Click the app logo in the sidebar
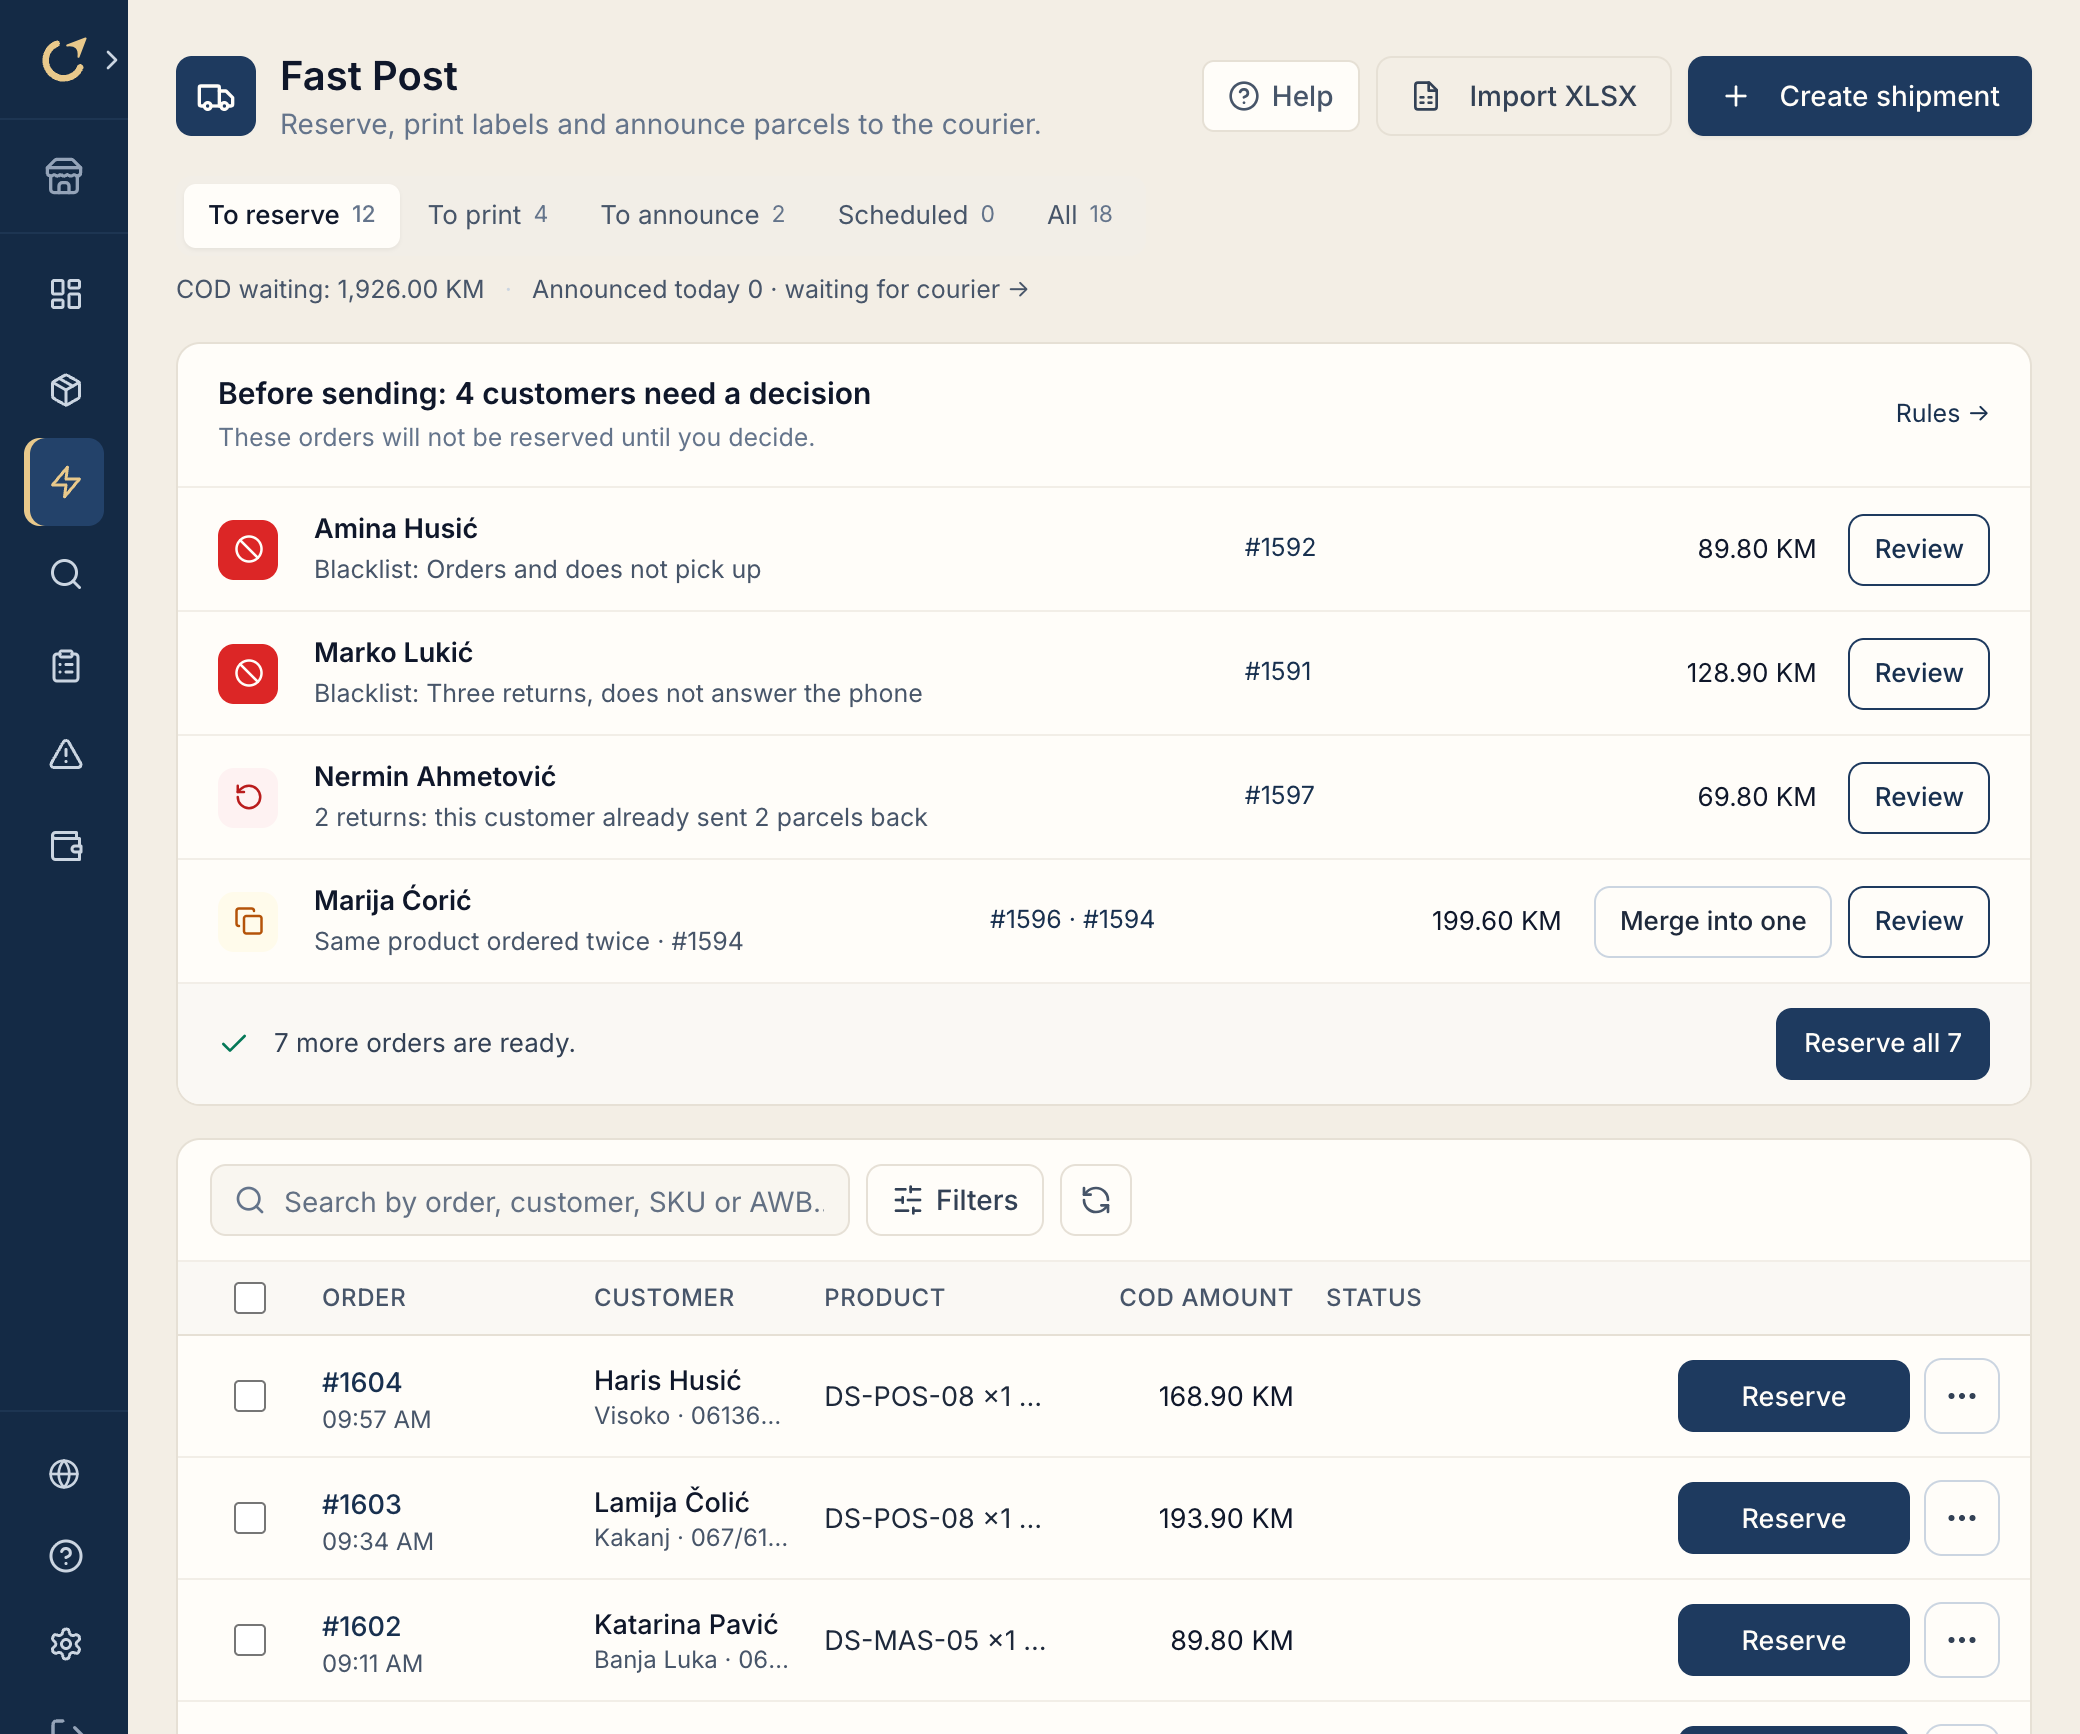This screenshot has height=1734, width=2080. tap(64, 60)
